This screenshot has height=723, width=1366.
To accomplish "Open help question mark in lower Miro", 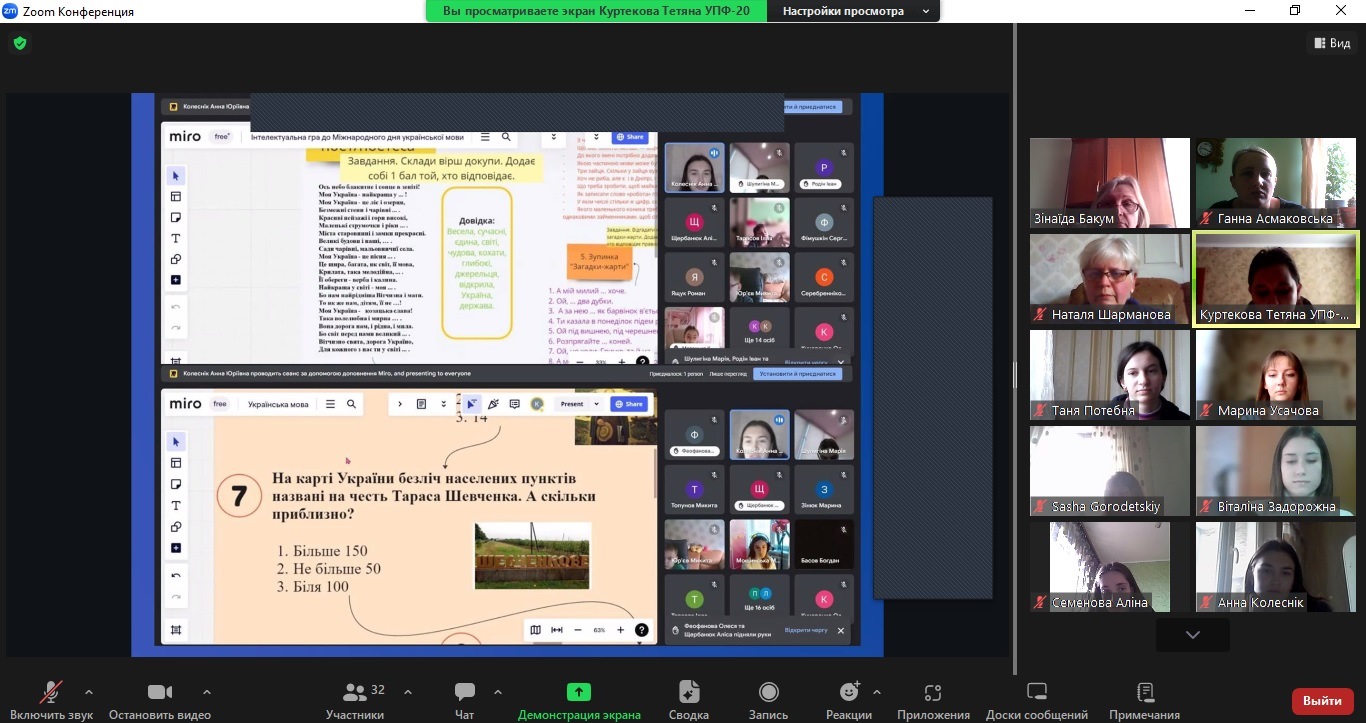I will pos(642,630).
